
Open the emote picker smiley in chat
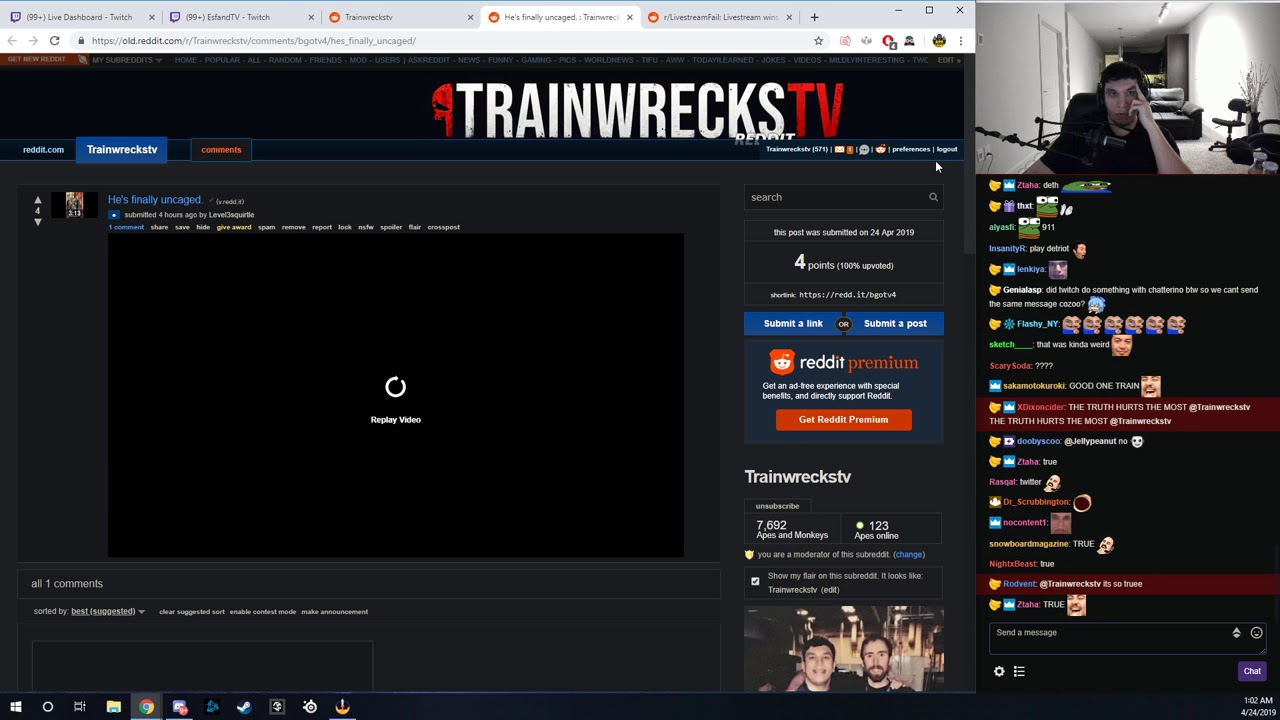[x=1257, y=633]
